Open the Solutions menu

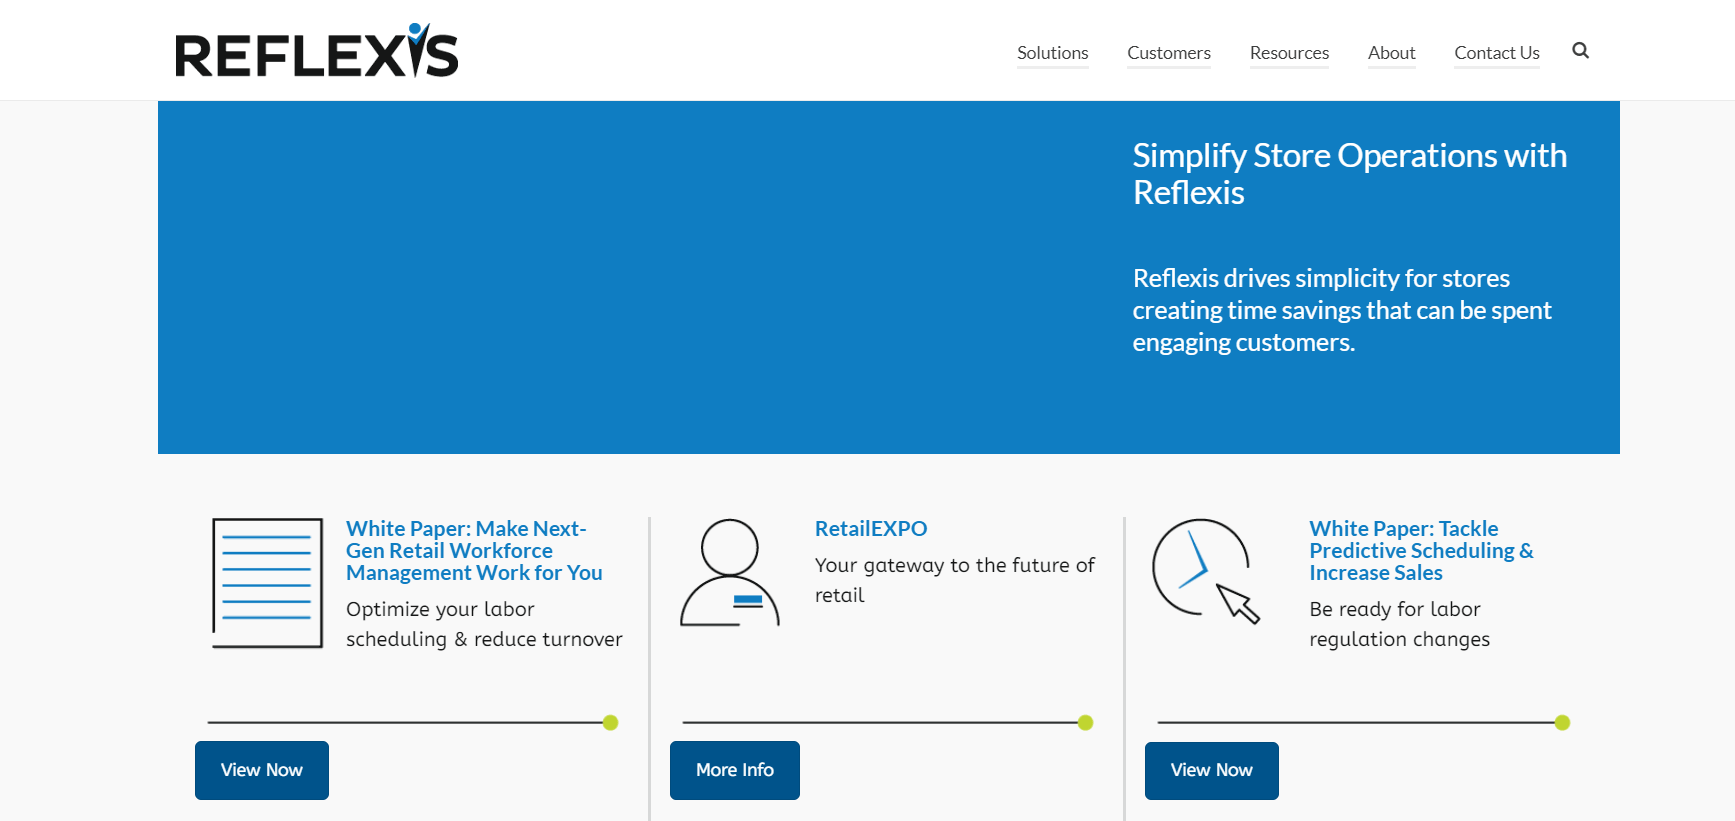pyautogui.click(x=1052, y=53)
